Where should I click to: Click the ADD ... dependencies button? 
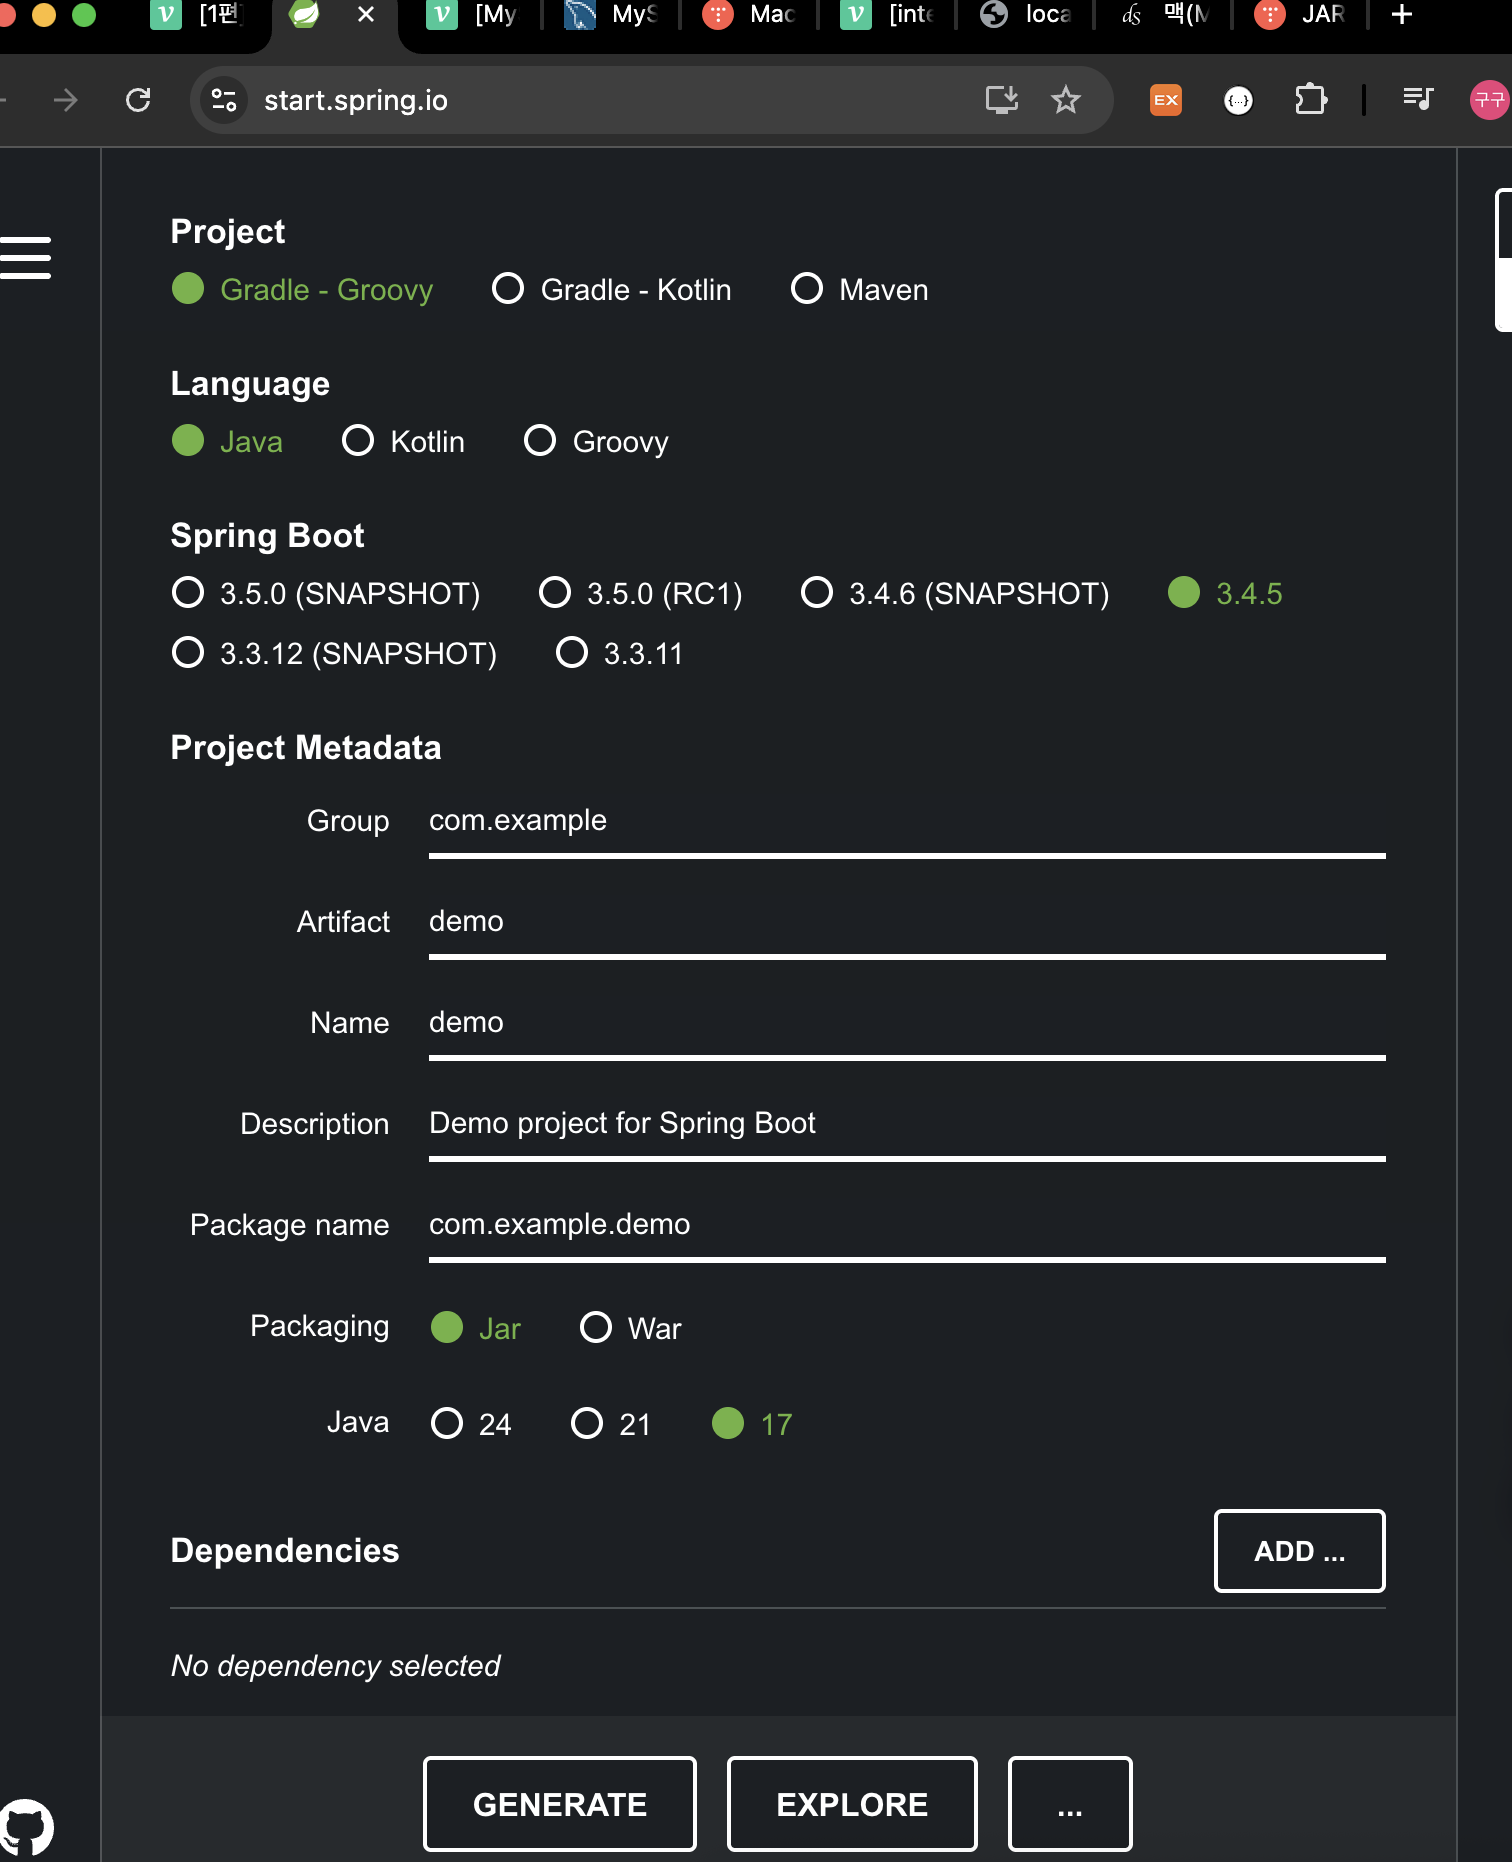[x=1299, y=1551]
